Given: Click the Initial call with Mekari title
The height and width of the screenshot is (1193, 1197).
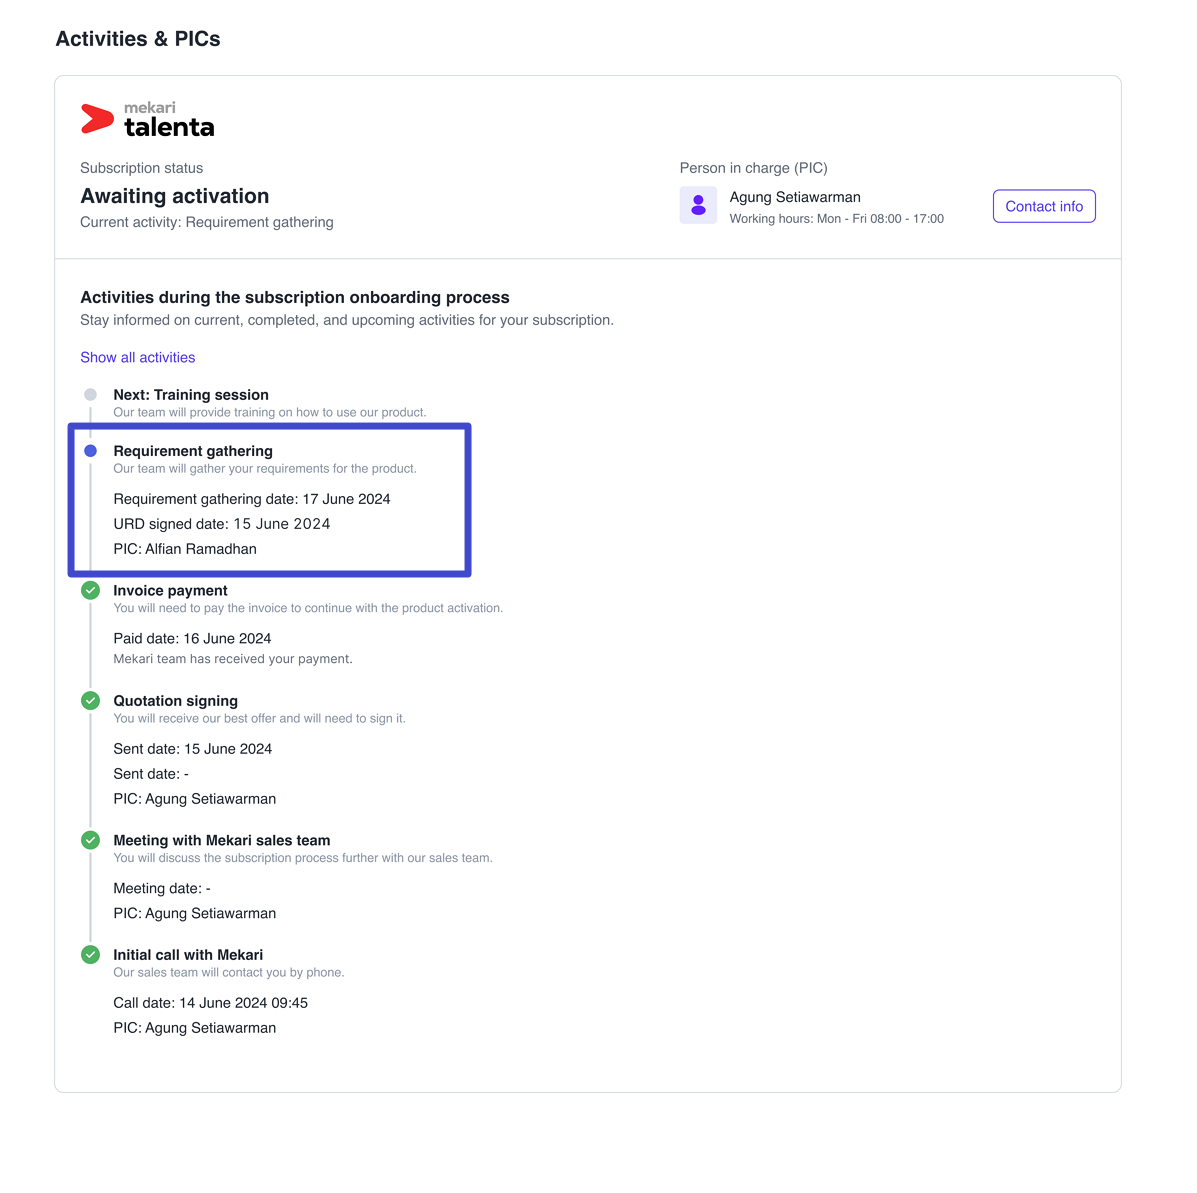Looking at the screenshot, I should point(189,955).
